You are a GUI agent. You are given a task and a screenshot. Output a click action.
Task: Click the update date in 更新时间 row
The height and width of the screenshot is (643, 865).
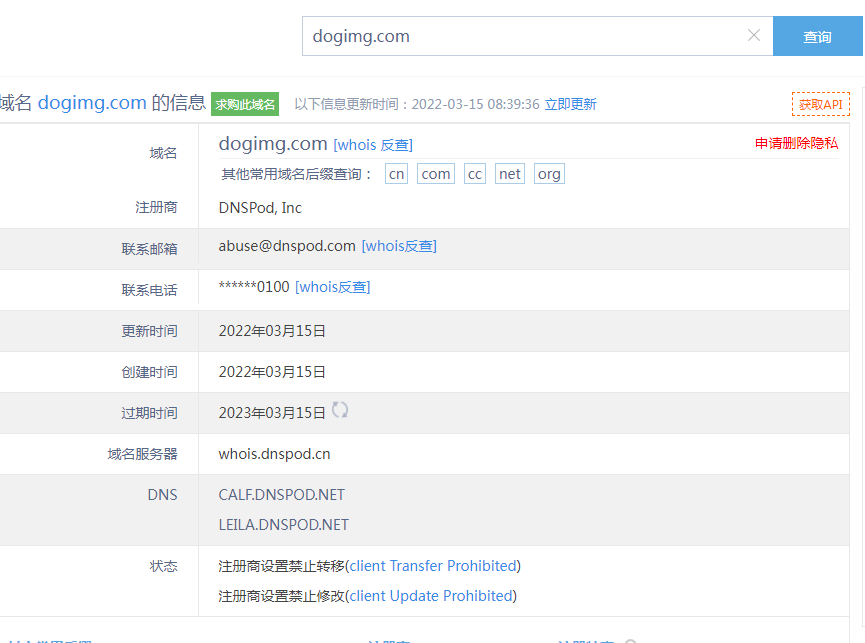point(272,331)
